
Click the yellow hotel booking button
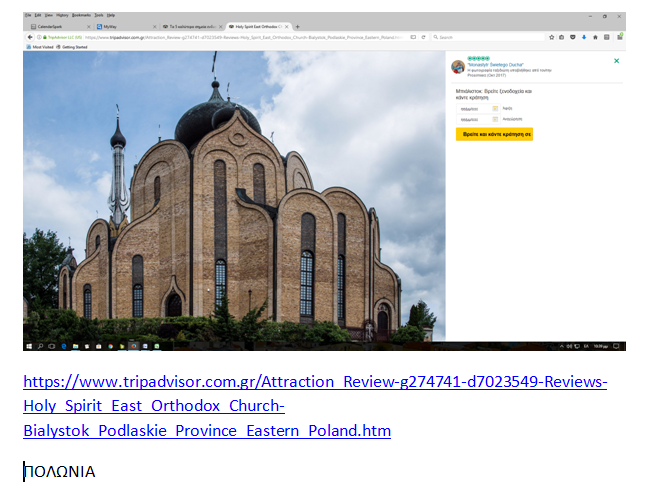[x=494, y=133]
